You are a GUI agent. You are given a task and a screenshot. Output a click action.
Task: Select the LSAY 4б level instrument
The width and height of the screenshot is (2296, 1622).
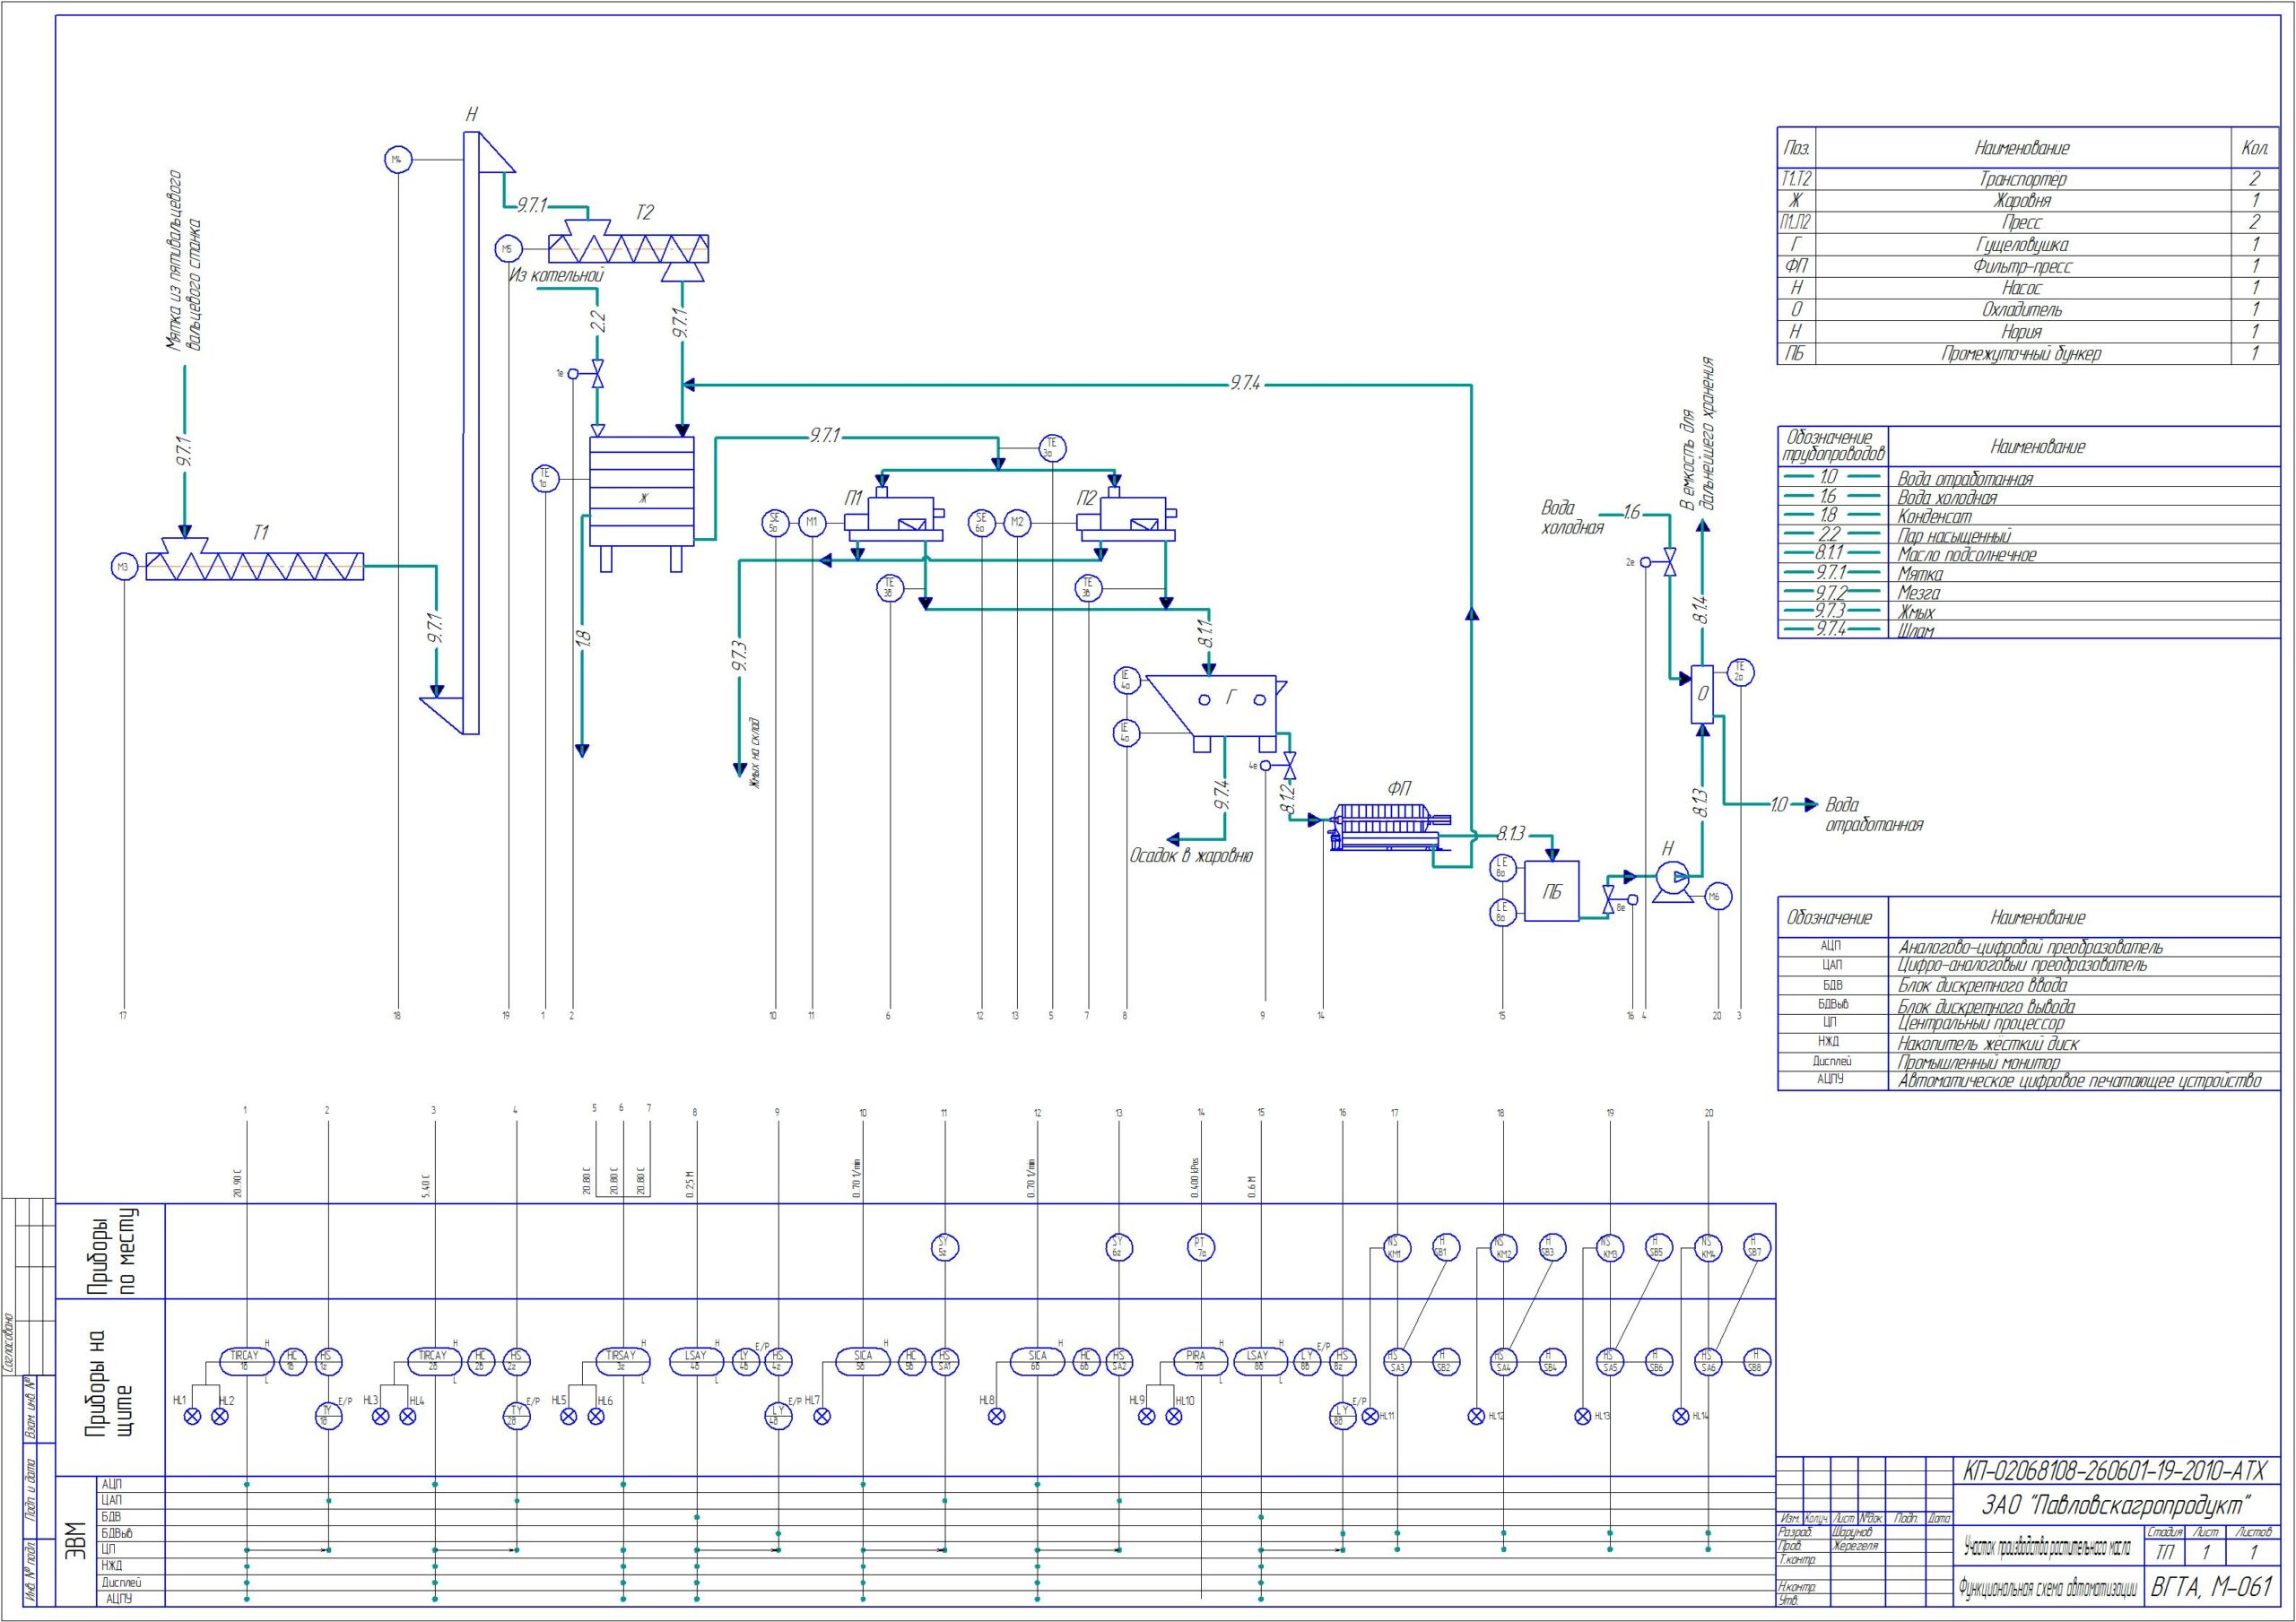pyautogui.click(x=696, y=1361)
